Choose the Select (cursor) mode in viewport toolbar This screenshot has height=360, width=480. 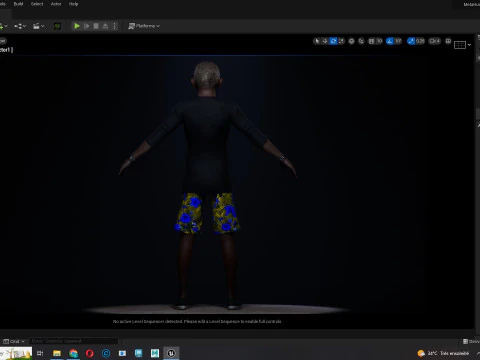click(317, 41)
